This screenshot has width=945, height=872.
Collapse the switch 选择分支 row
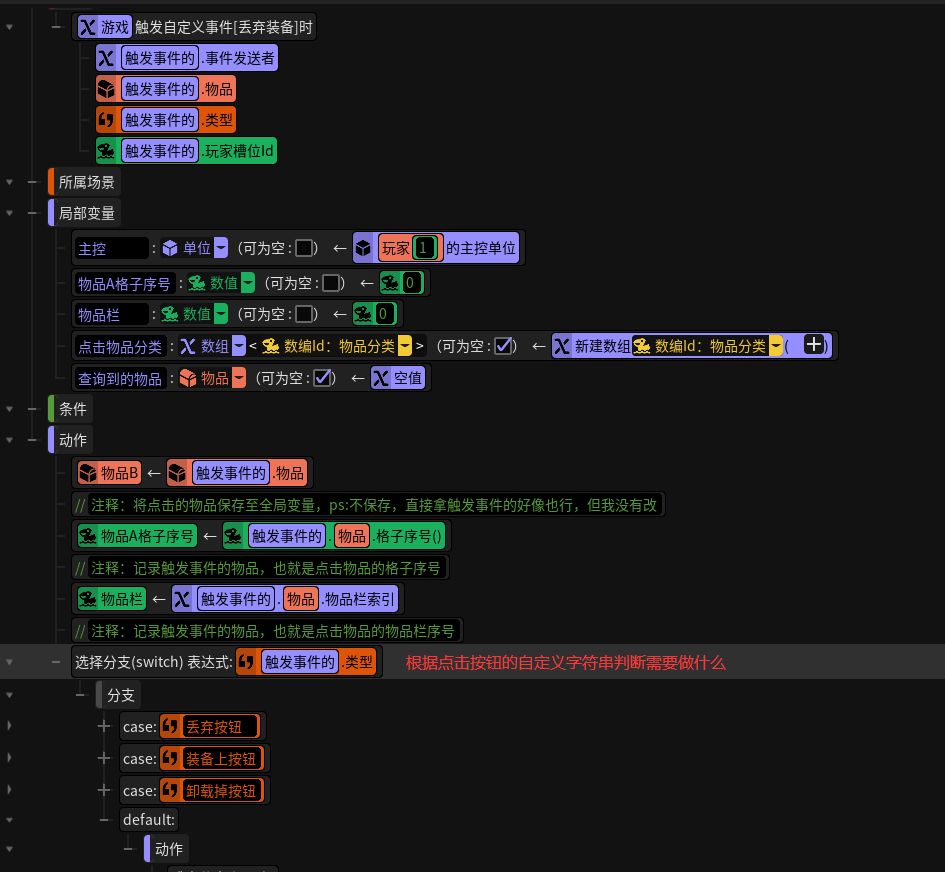(55, 662)
